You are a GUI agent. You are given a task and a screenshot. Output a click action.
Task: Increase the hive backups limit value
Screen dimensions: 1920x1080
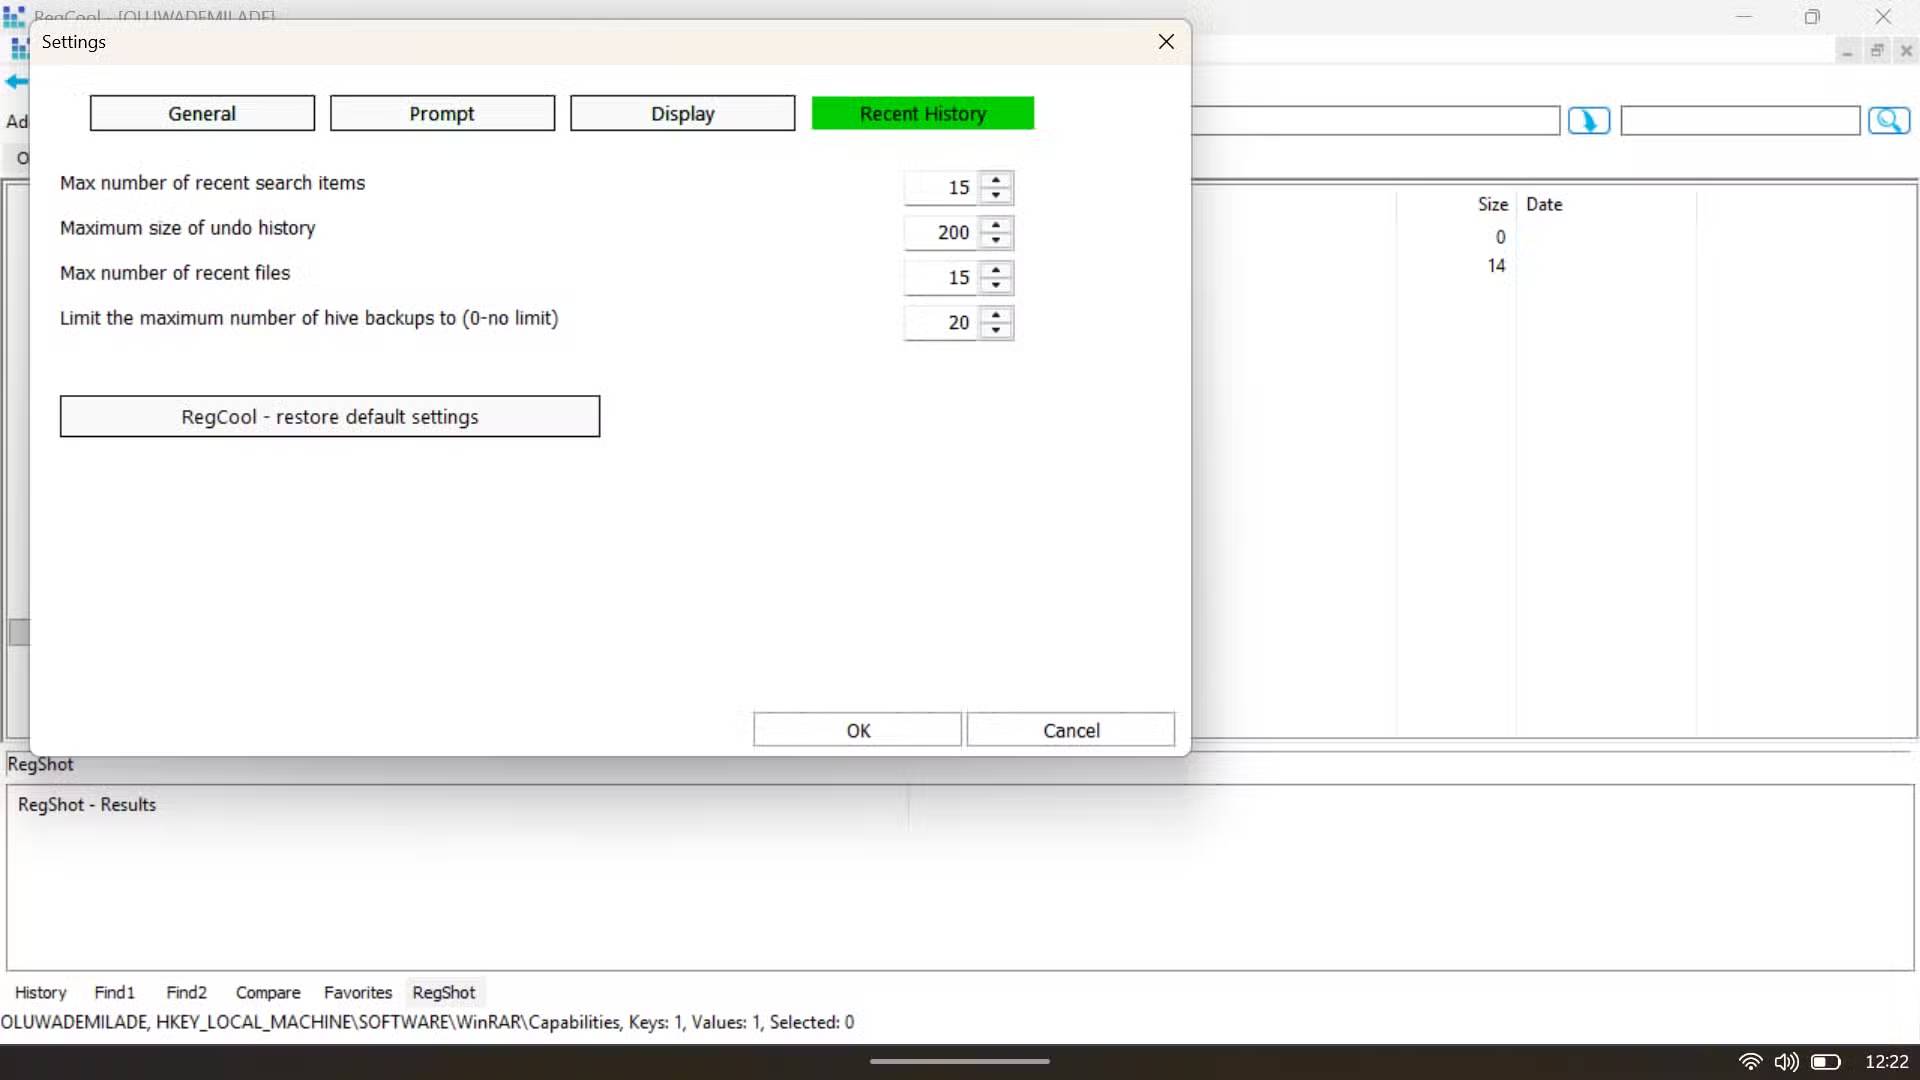(x=996, y=315)
